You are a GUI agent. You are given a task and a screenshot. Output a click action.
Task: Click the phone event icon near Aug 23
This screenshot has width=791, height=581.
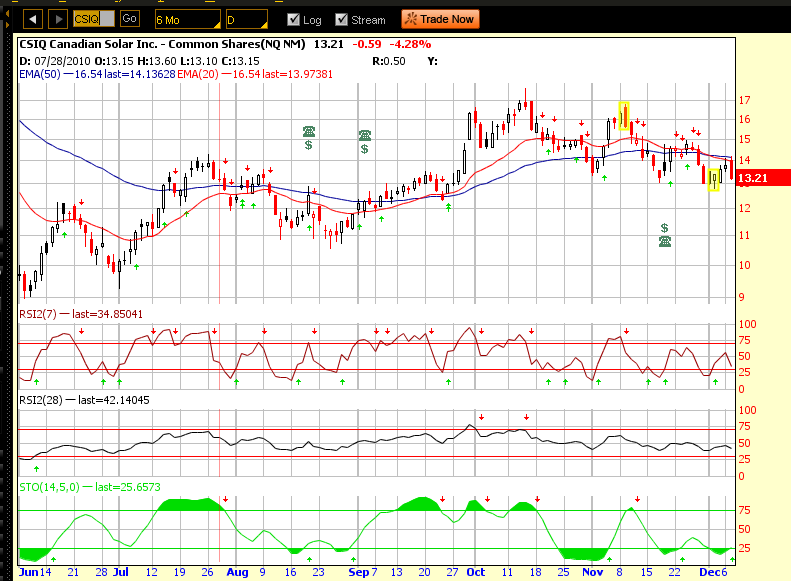click(x=309, y=132)
